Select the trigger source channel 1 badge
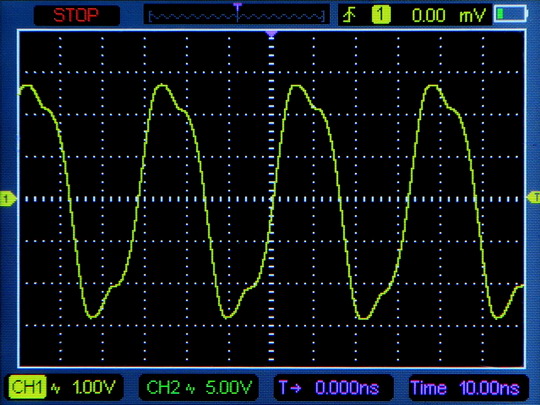The width and height of the screenshot is (540, 405). click(x=381, y=15)
